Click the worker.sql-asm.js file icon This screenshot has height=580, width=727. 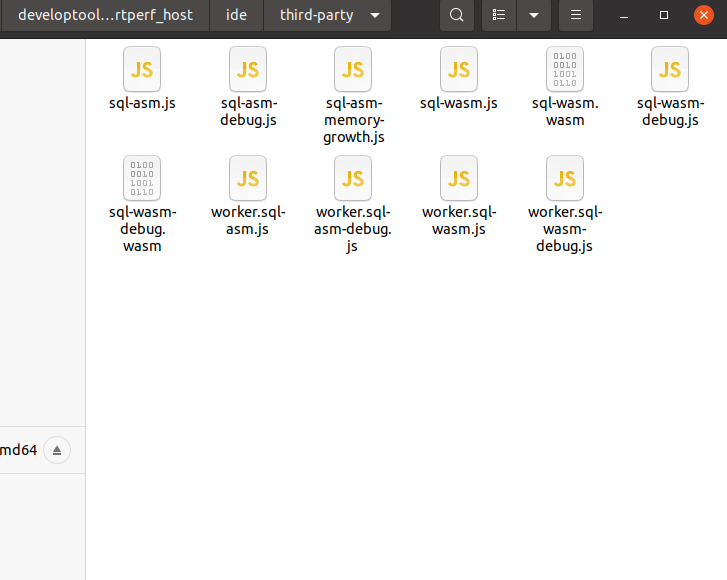[x=248, y=177]
